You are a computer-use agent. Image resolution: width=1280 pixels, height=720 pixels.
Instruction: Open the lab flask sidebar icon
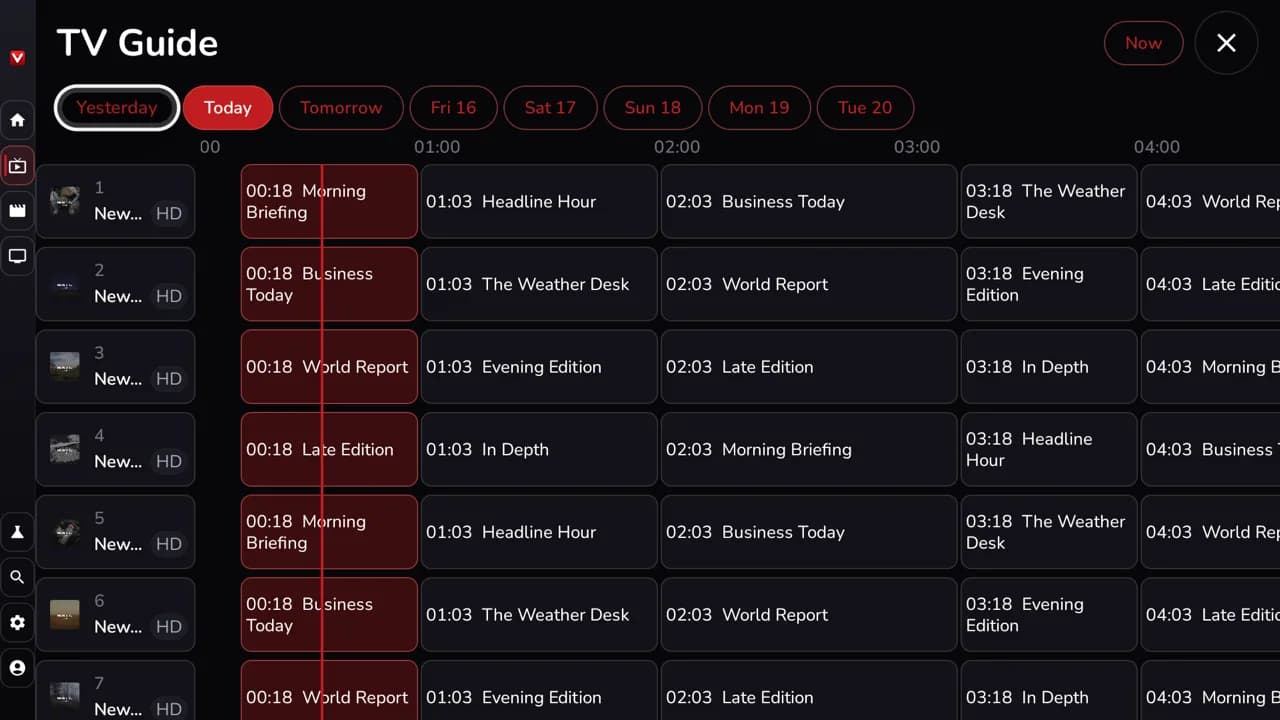(x=17, y=531)
